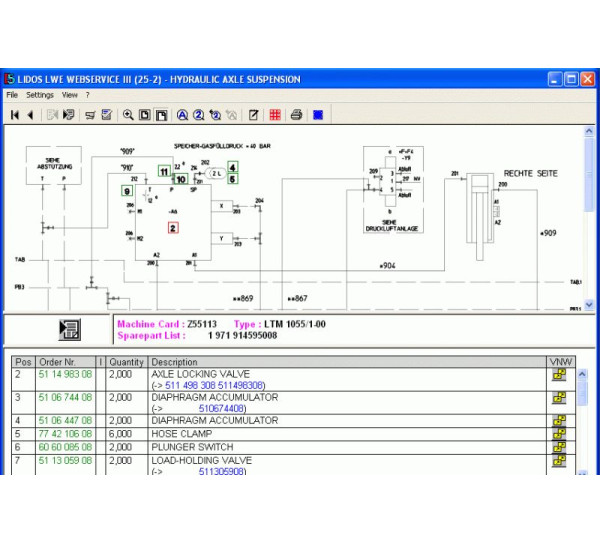The width and height of the screenshot is (600, 543).
Task: Click the machine card list icon
Action: [x=70, y=330]
